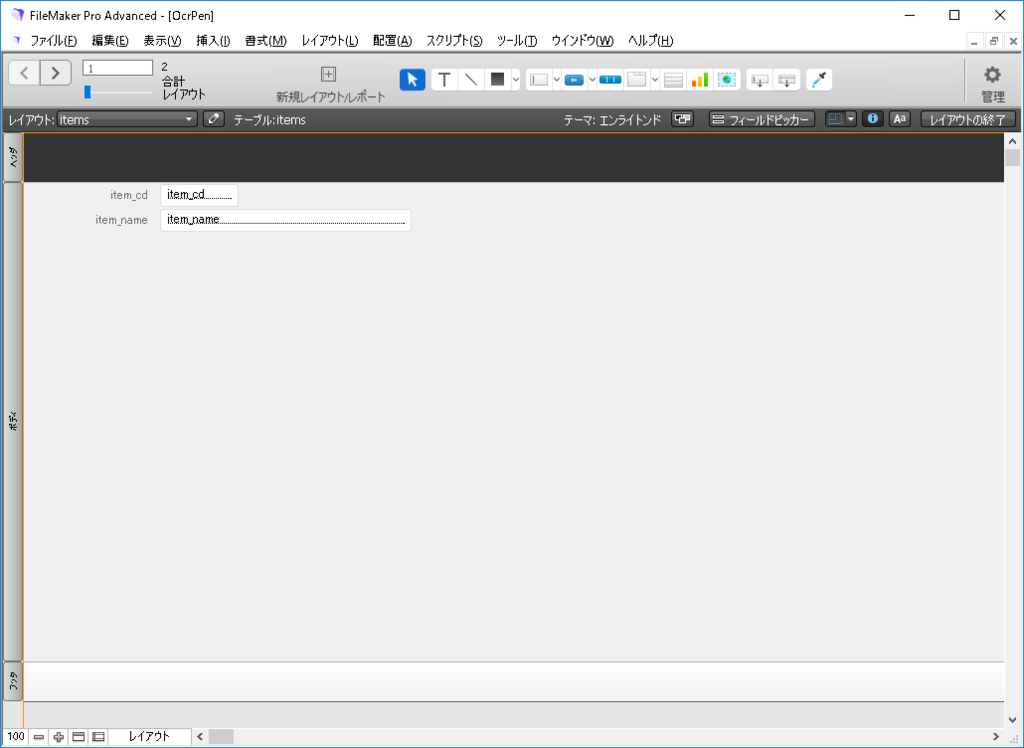Go to next layout arrow

[56, 73]
